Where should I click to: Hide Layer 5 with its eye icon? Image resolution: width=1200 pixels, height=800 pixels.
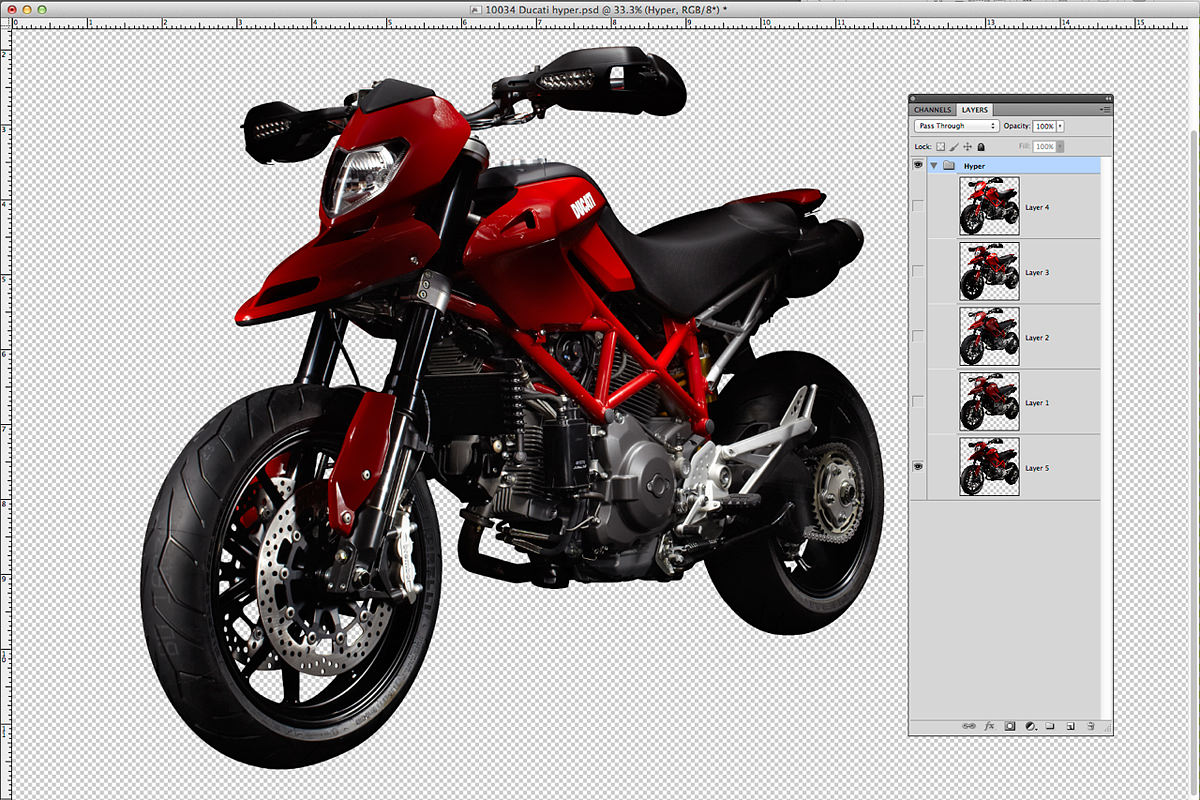coord(918,467)
